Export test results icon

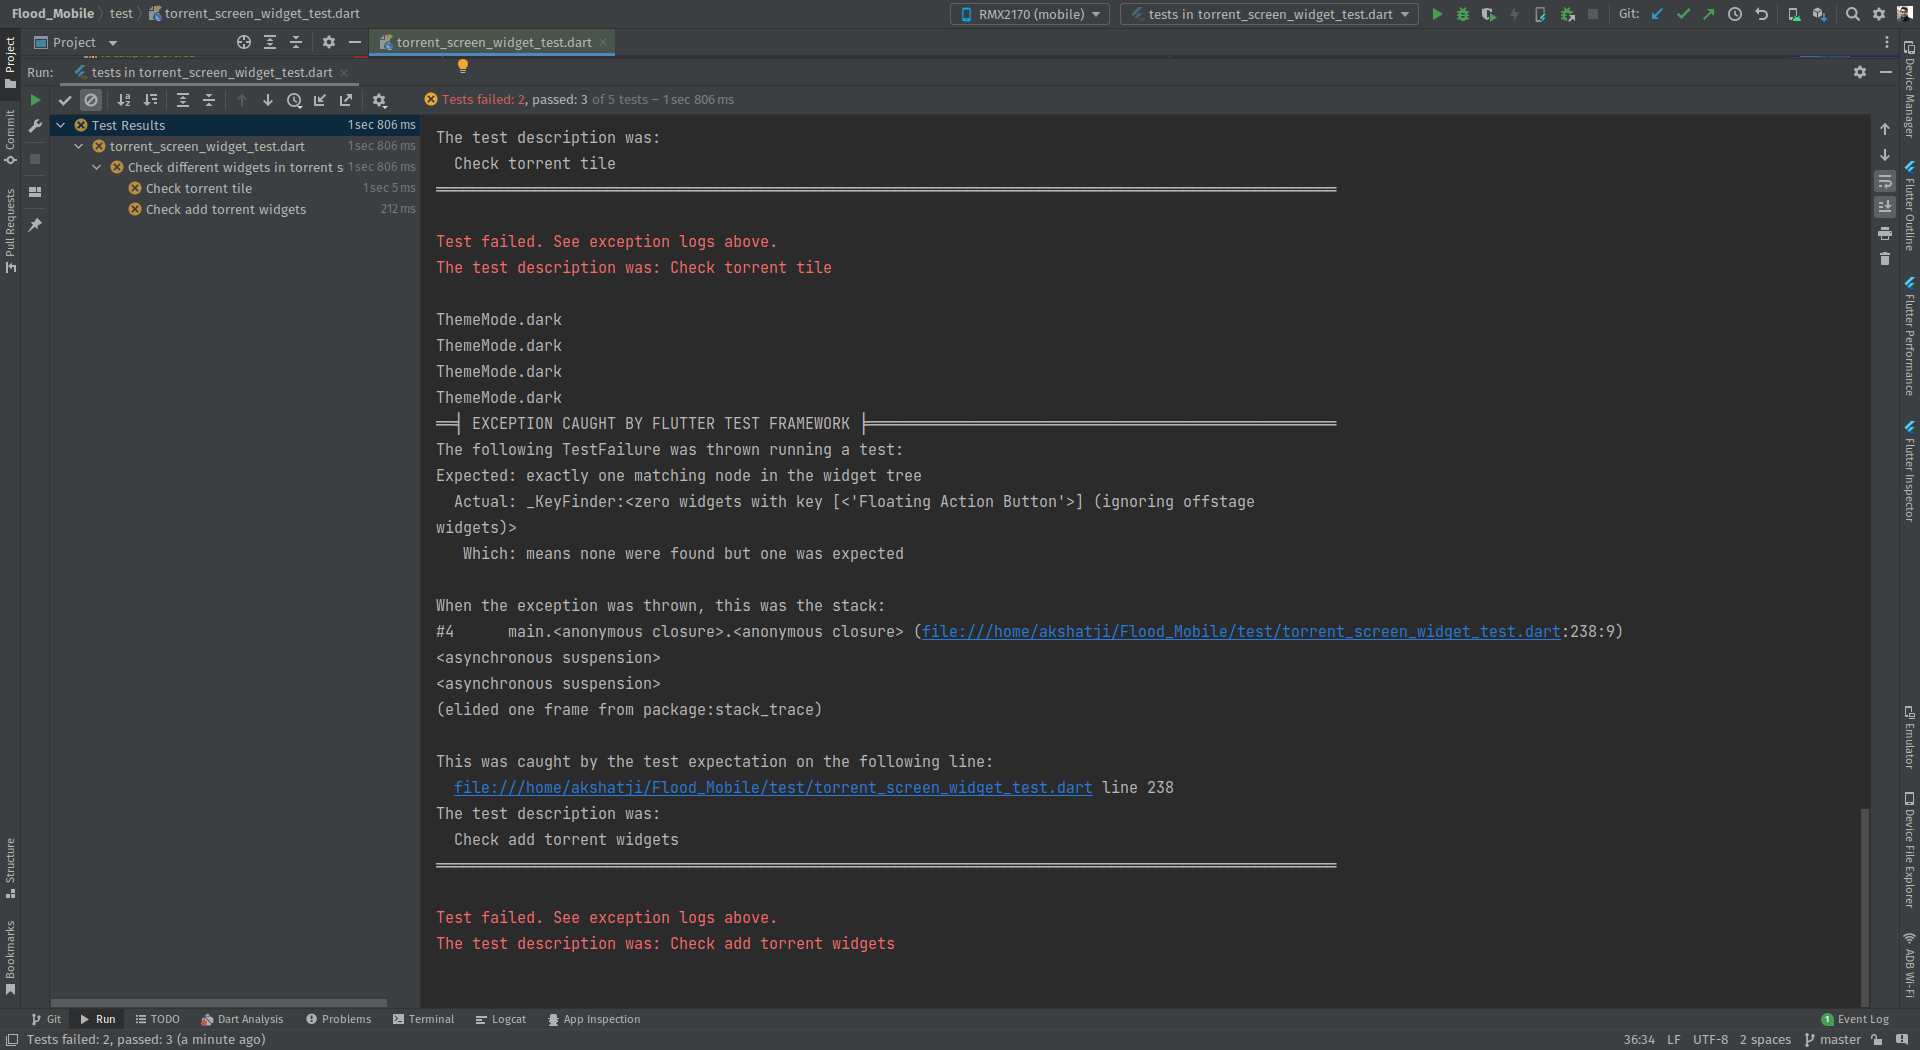click(346, 100)
